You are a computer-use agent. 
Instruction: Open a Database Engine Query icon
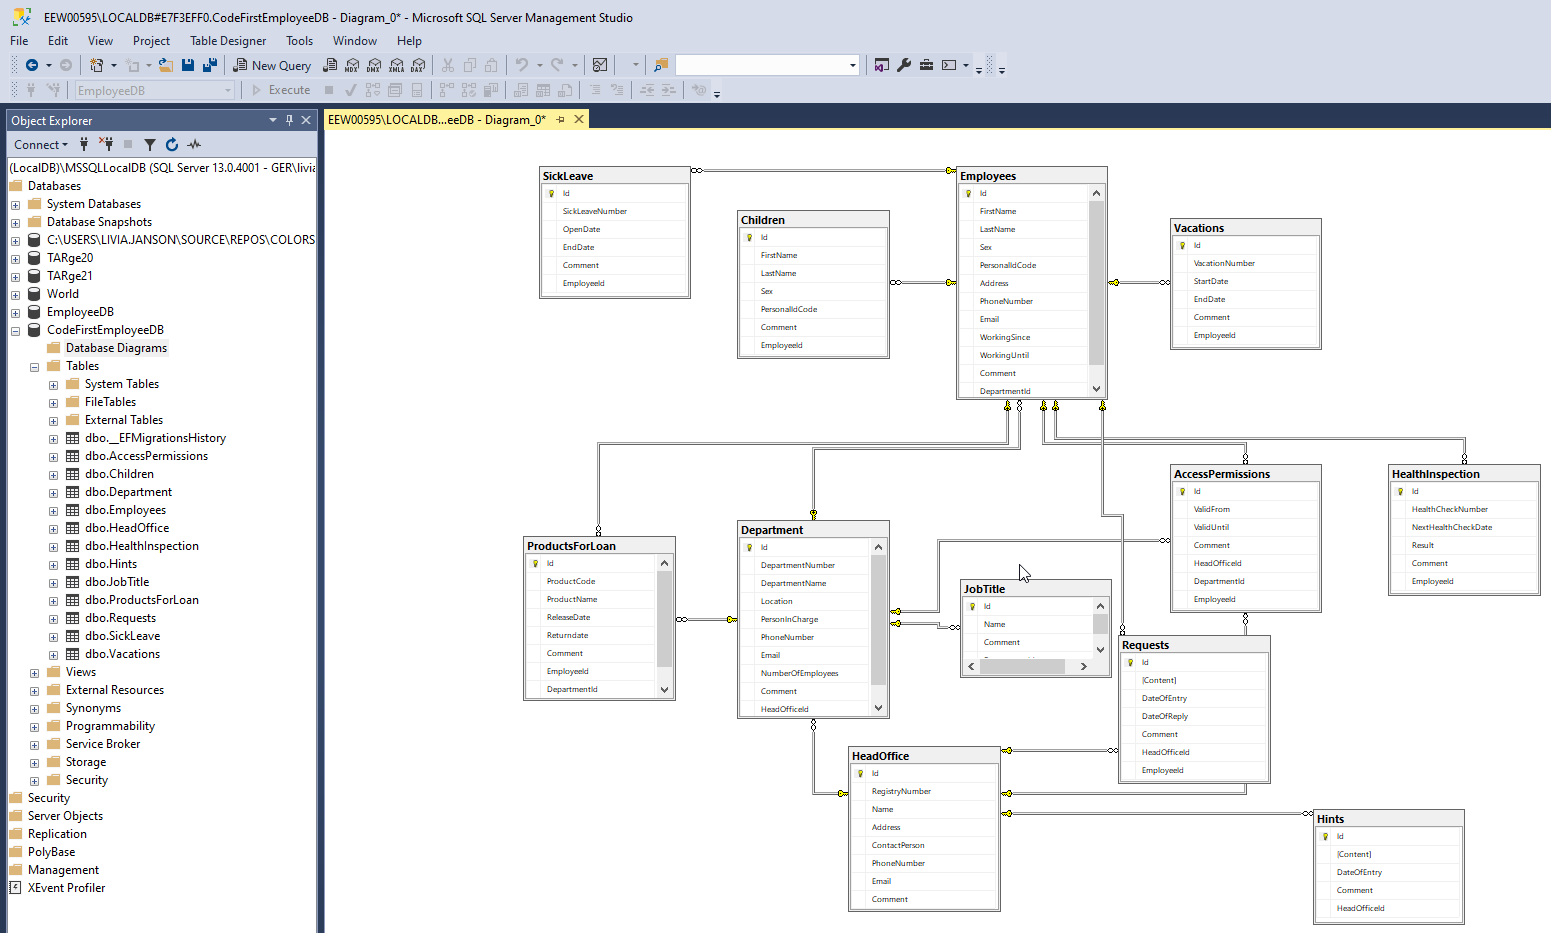pos(330,65)
